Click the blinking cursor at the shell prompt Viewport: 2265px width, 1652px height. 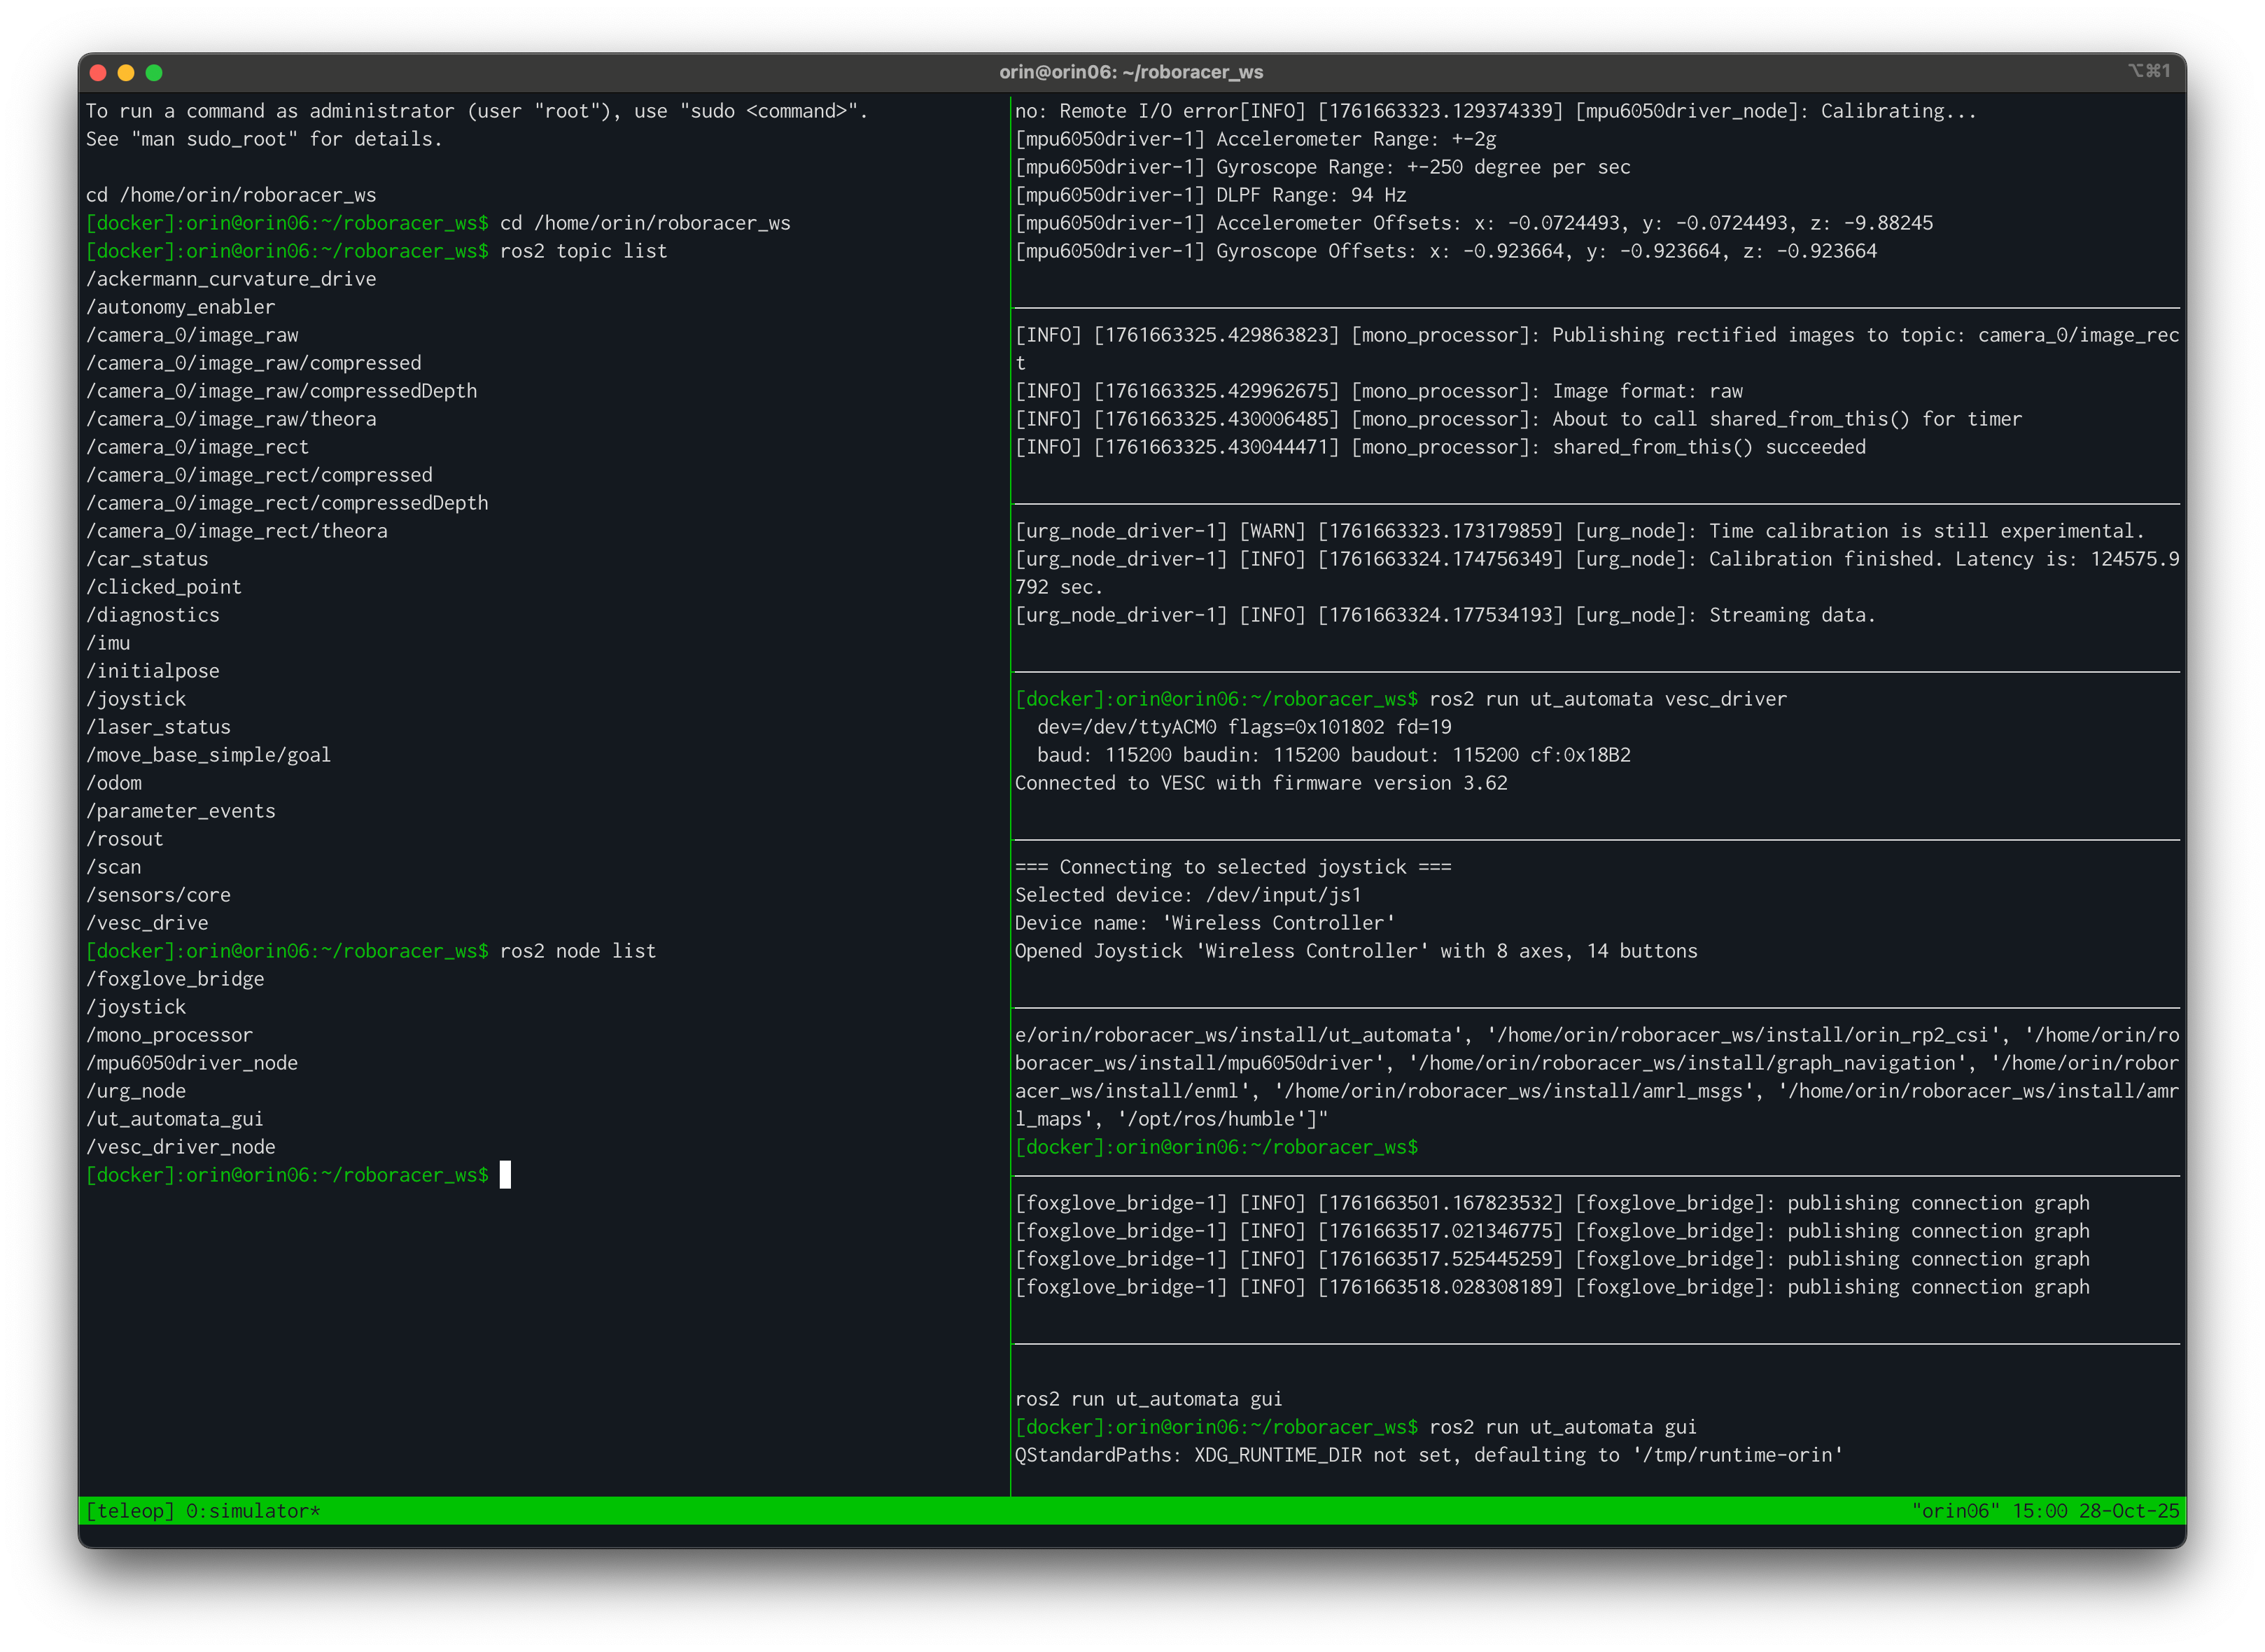[x=504, y=1175]
